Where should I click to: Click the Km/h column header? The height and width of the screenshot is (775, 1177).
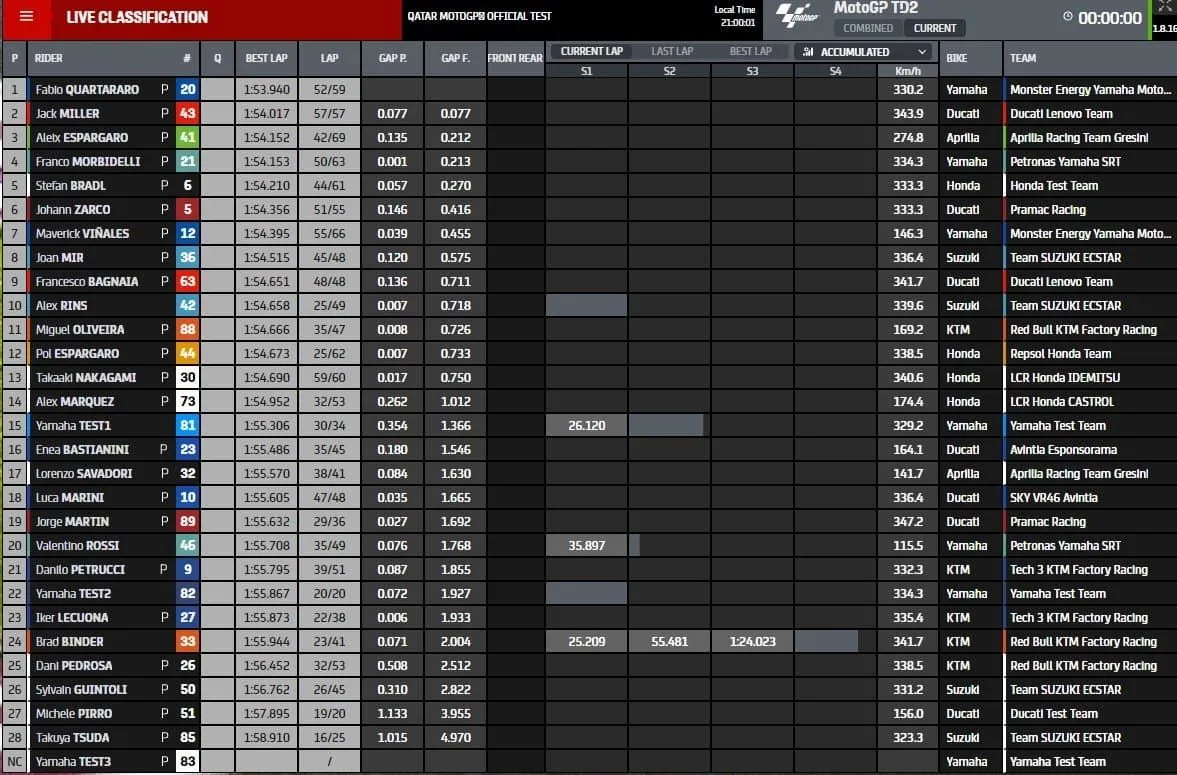pyautogui.click(x=908, y=71)
